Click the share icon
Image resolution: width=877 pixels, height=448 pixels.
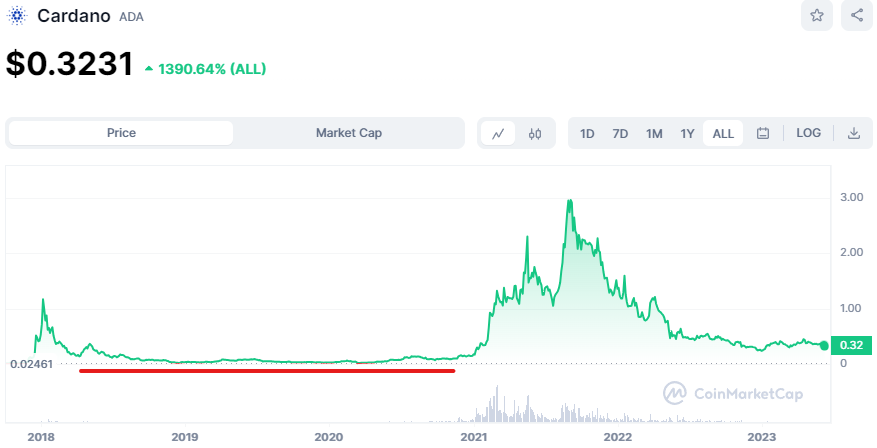pyautogui.click(x=857, y=15)
